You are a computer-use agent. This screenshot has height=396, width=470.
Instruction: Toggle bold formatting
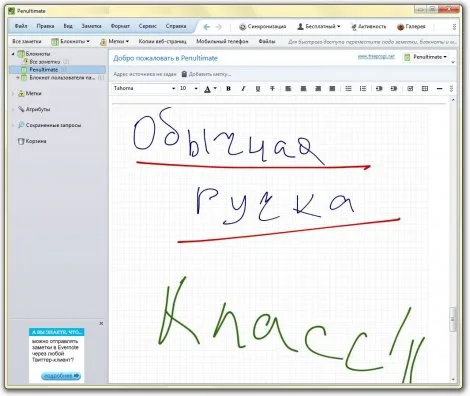228,89
